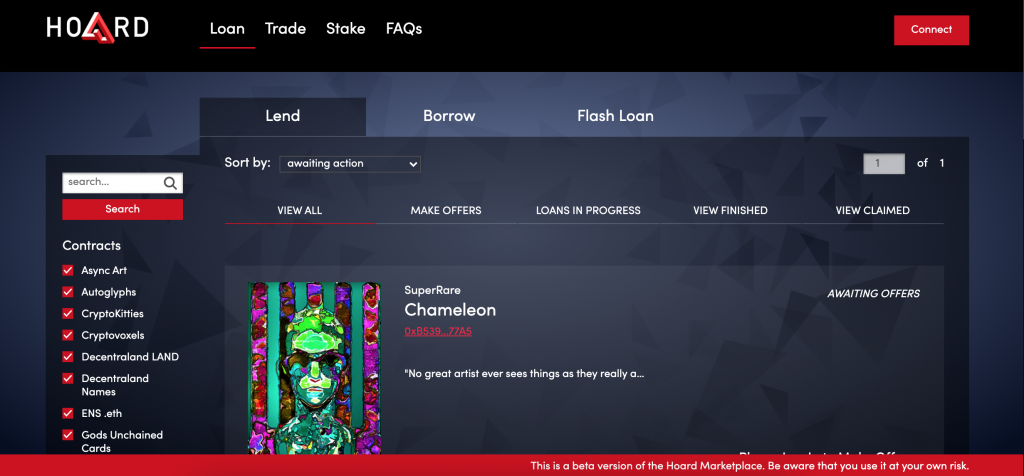Image resolution: width=1024 pixels, height=476 pixels.
Task: Go to the Stake page
Action: (345, 29)
